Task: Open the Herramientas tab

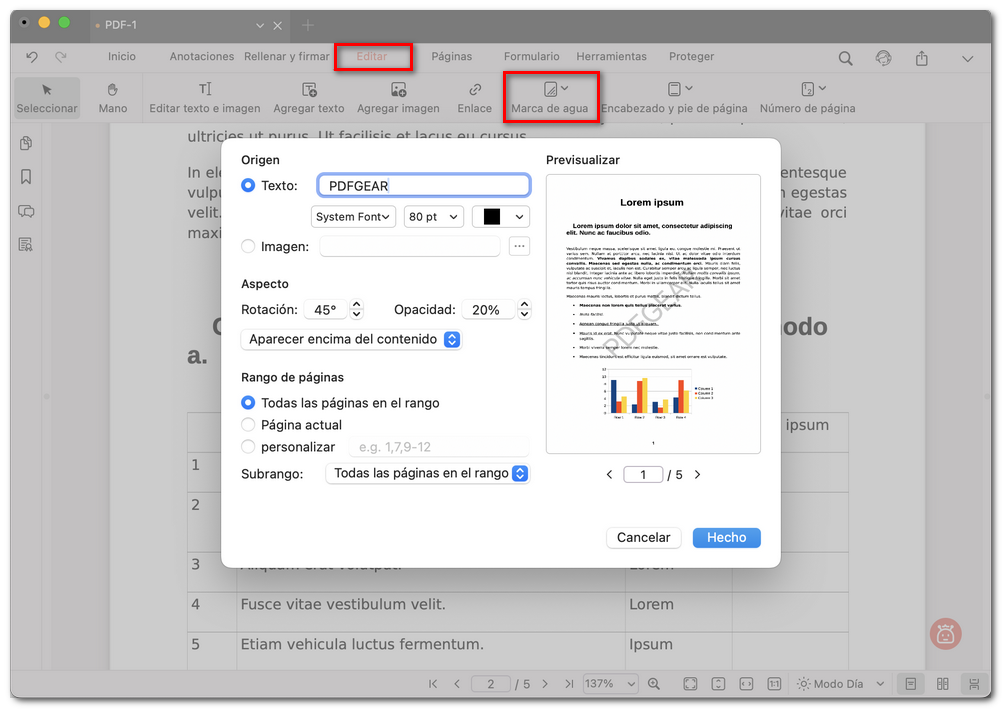Action: [611, 56]
